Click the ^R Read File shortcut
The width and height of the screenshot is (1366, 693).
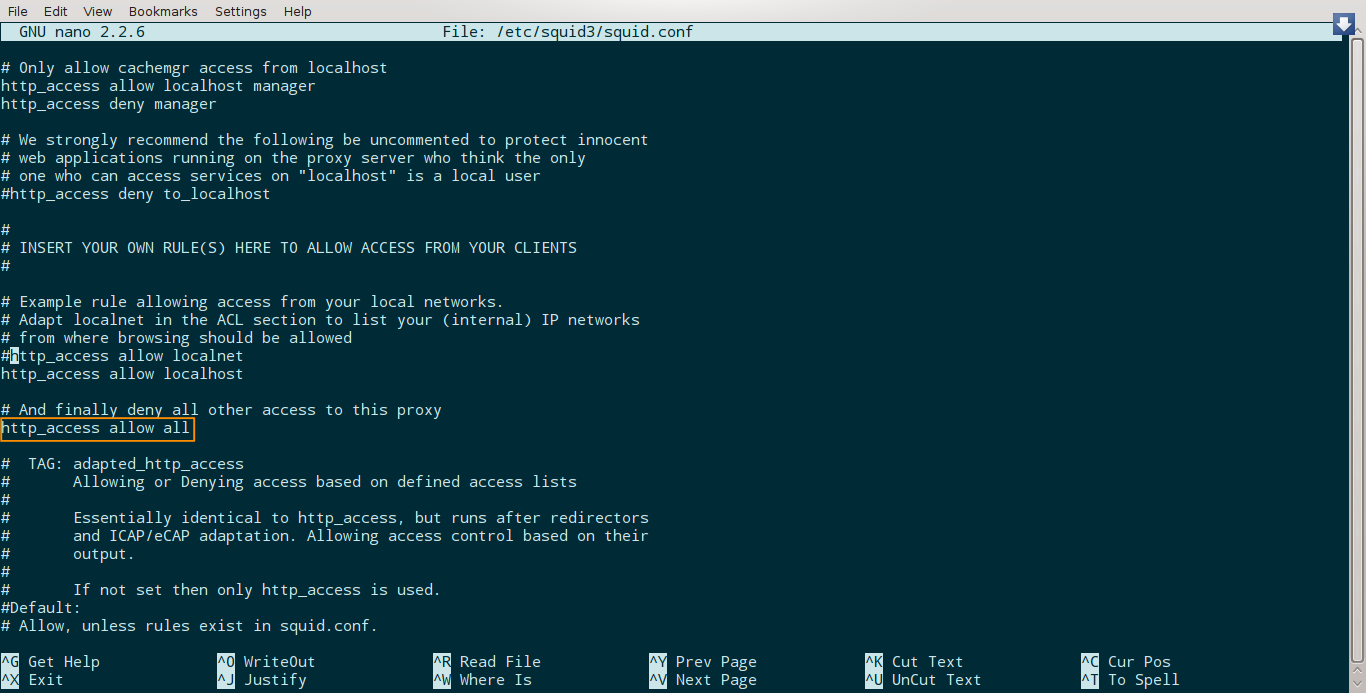click(x=487, y=662)
